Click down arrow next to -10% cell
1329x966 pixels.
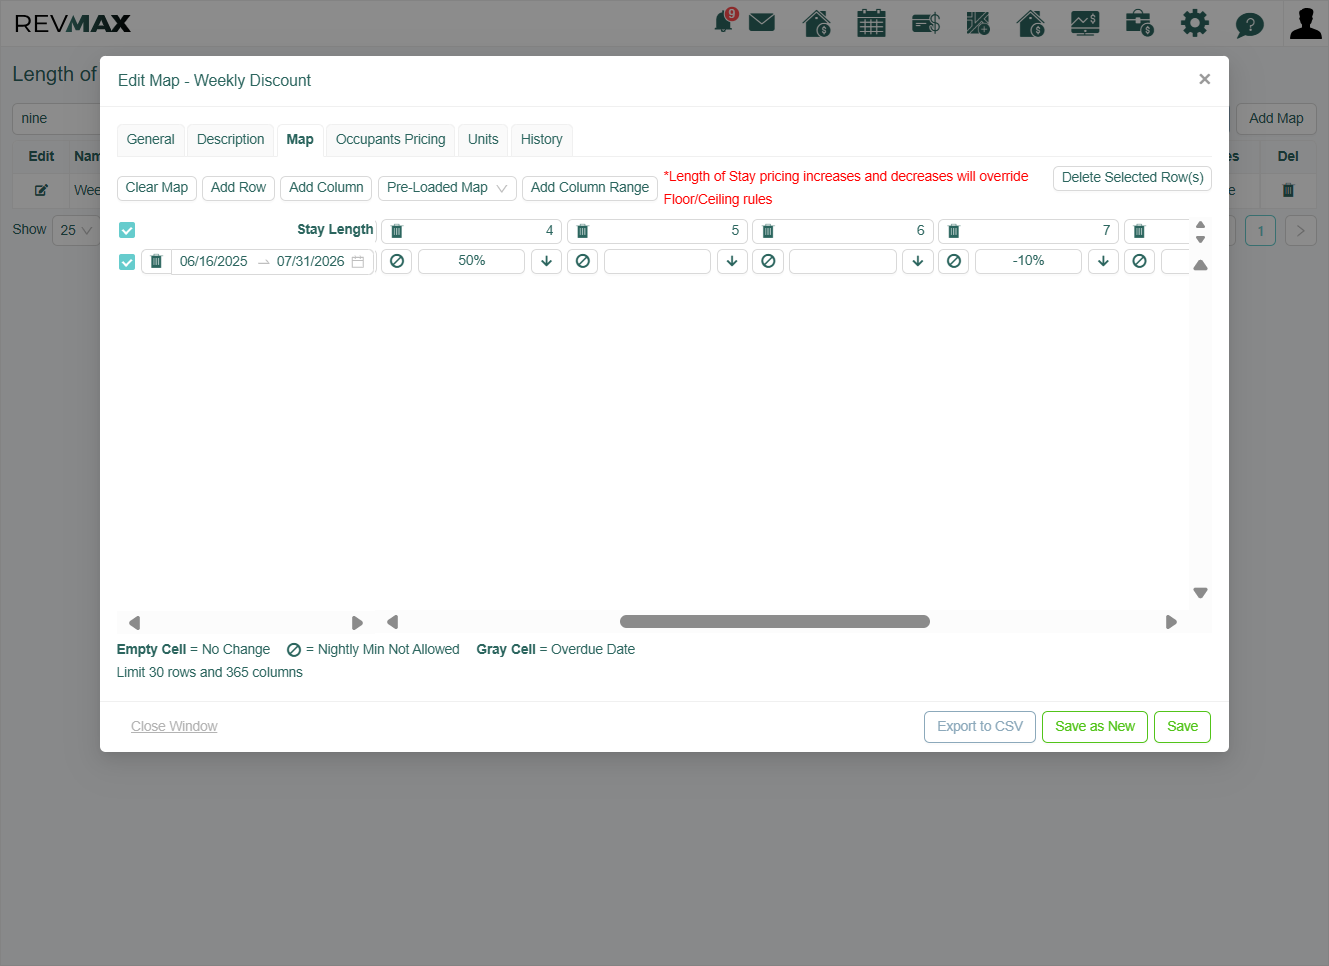1103,261
